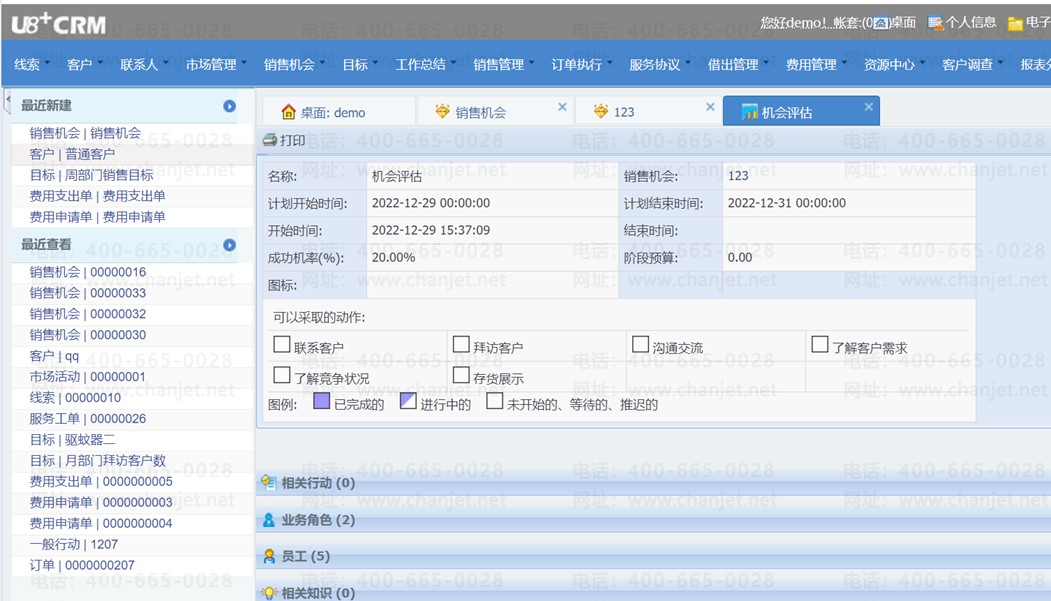Open 个人信息 icon in top header

[x=935, y=23]
